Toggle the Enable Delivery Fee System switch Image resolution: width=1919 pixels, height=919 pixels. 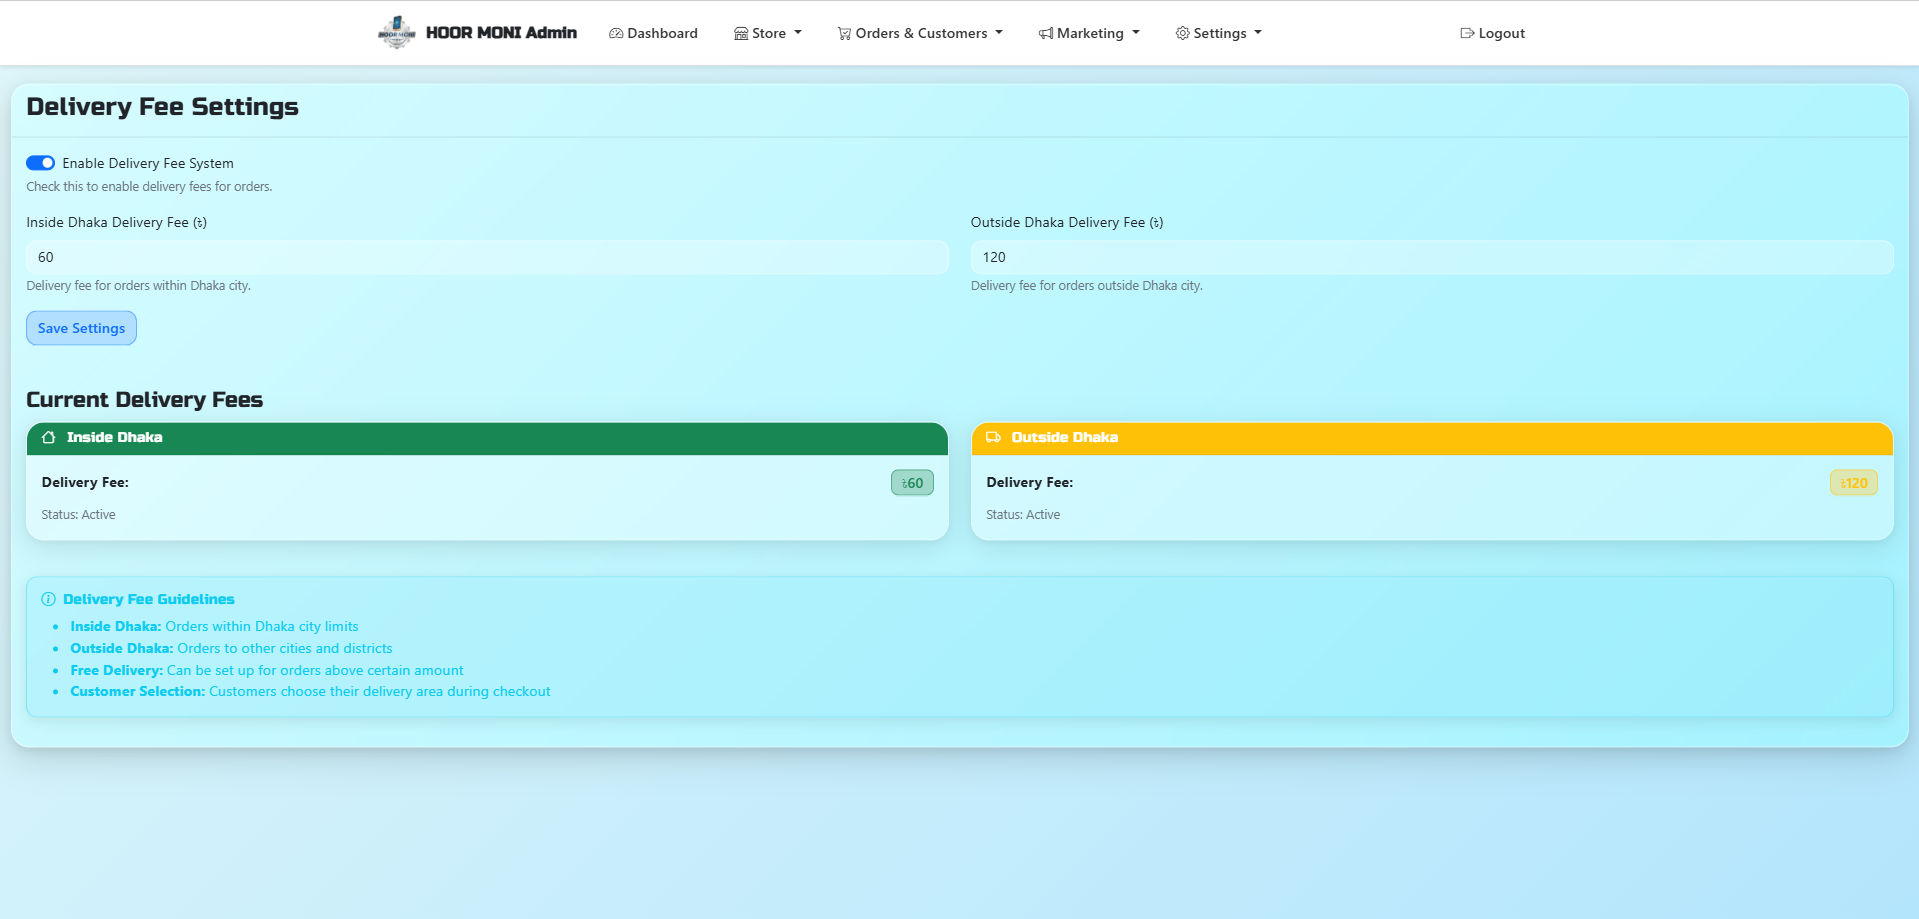coord(41,163)
